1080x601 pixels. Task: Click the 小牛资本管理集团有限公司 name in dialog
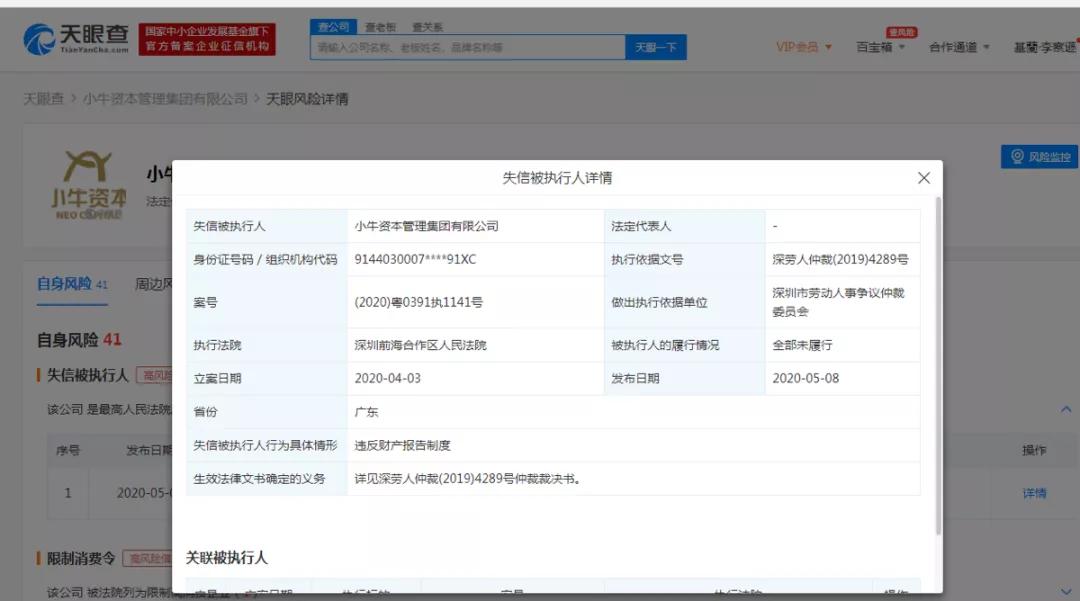[x=426, y=226]
